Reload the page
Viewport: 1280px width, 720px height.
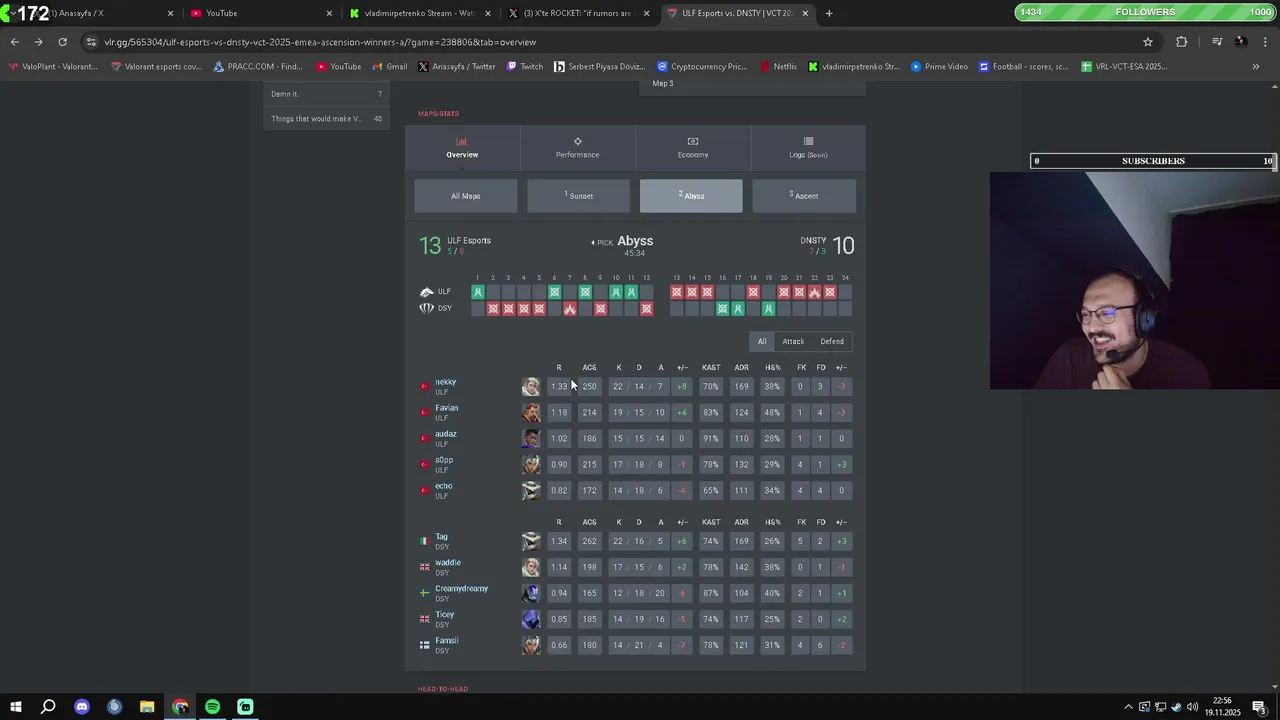click(x=62, y=42)
